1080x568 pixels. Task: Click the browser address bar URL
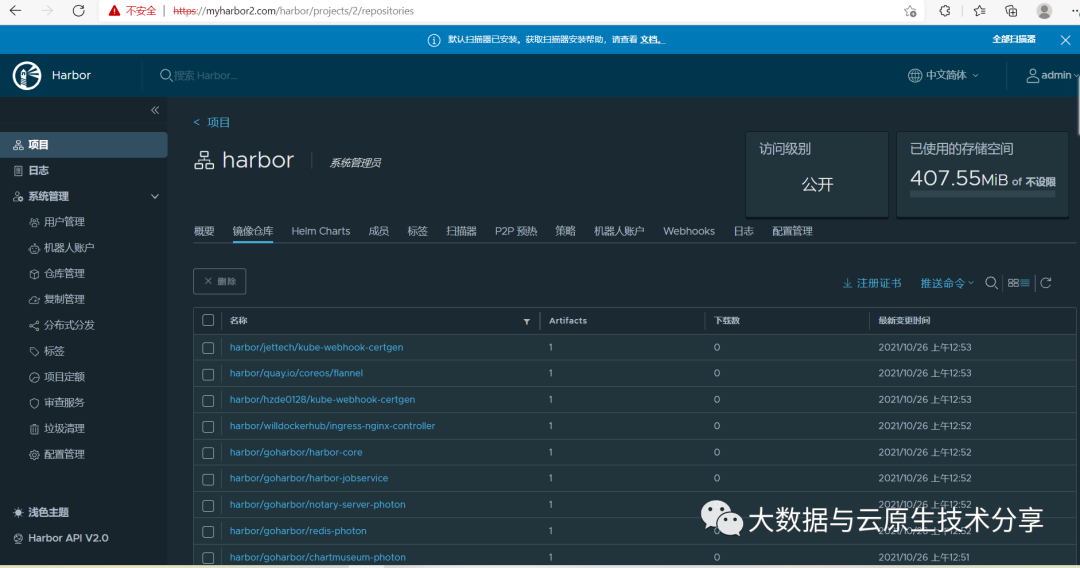pos(293,11)
